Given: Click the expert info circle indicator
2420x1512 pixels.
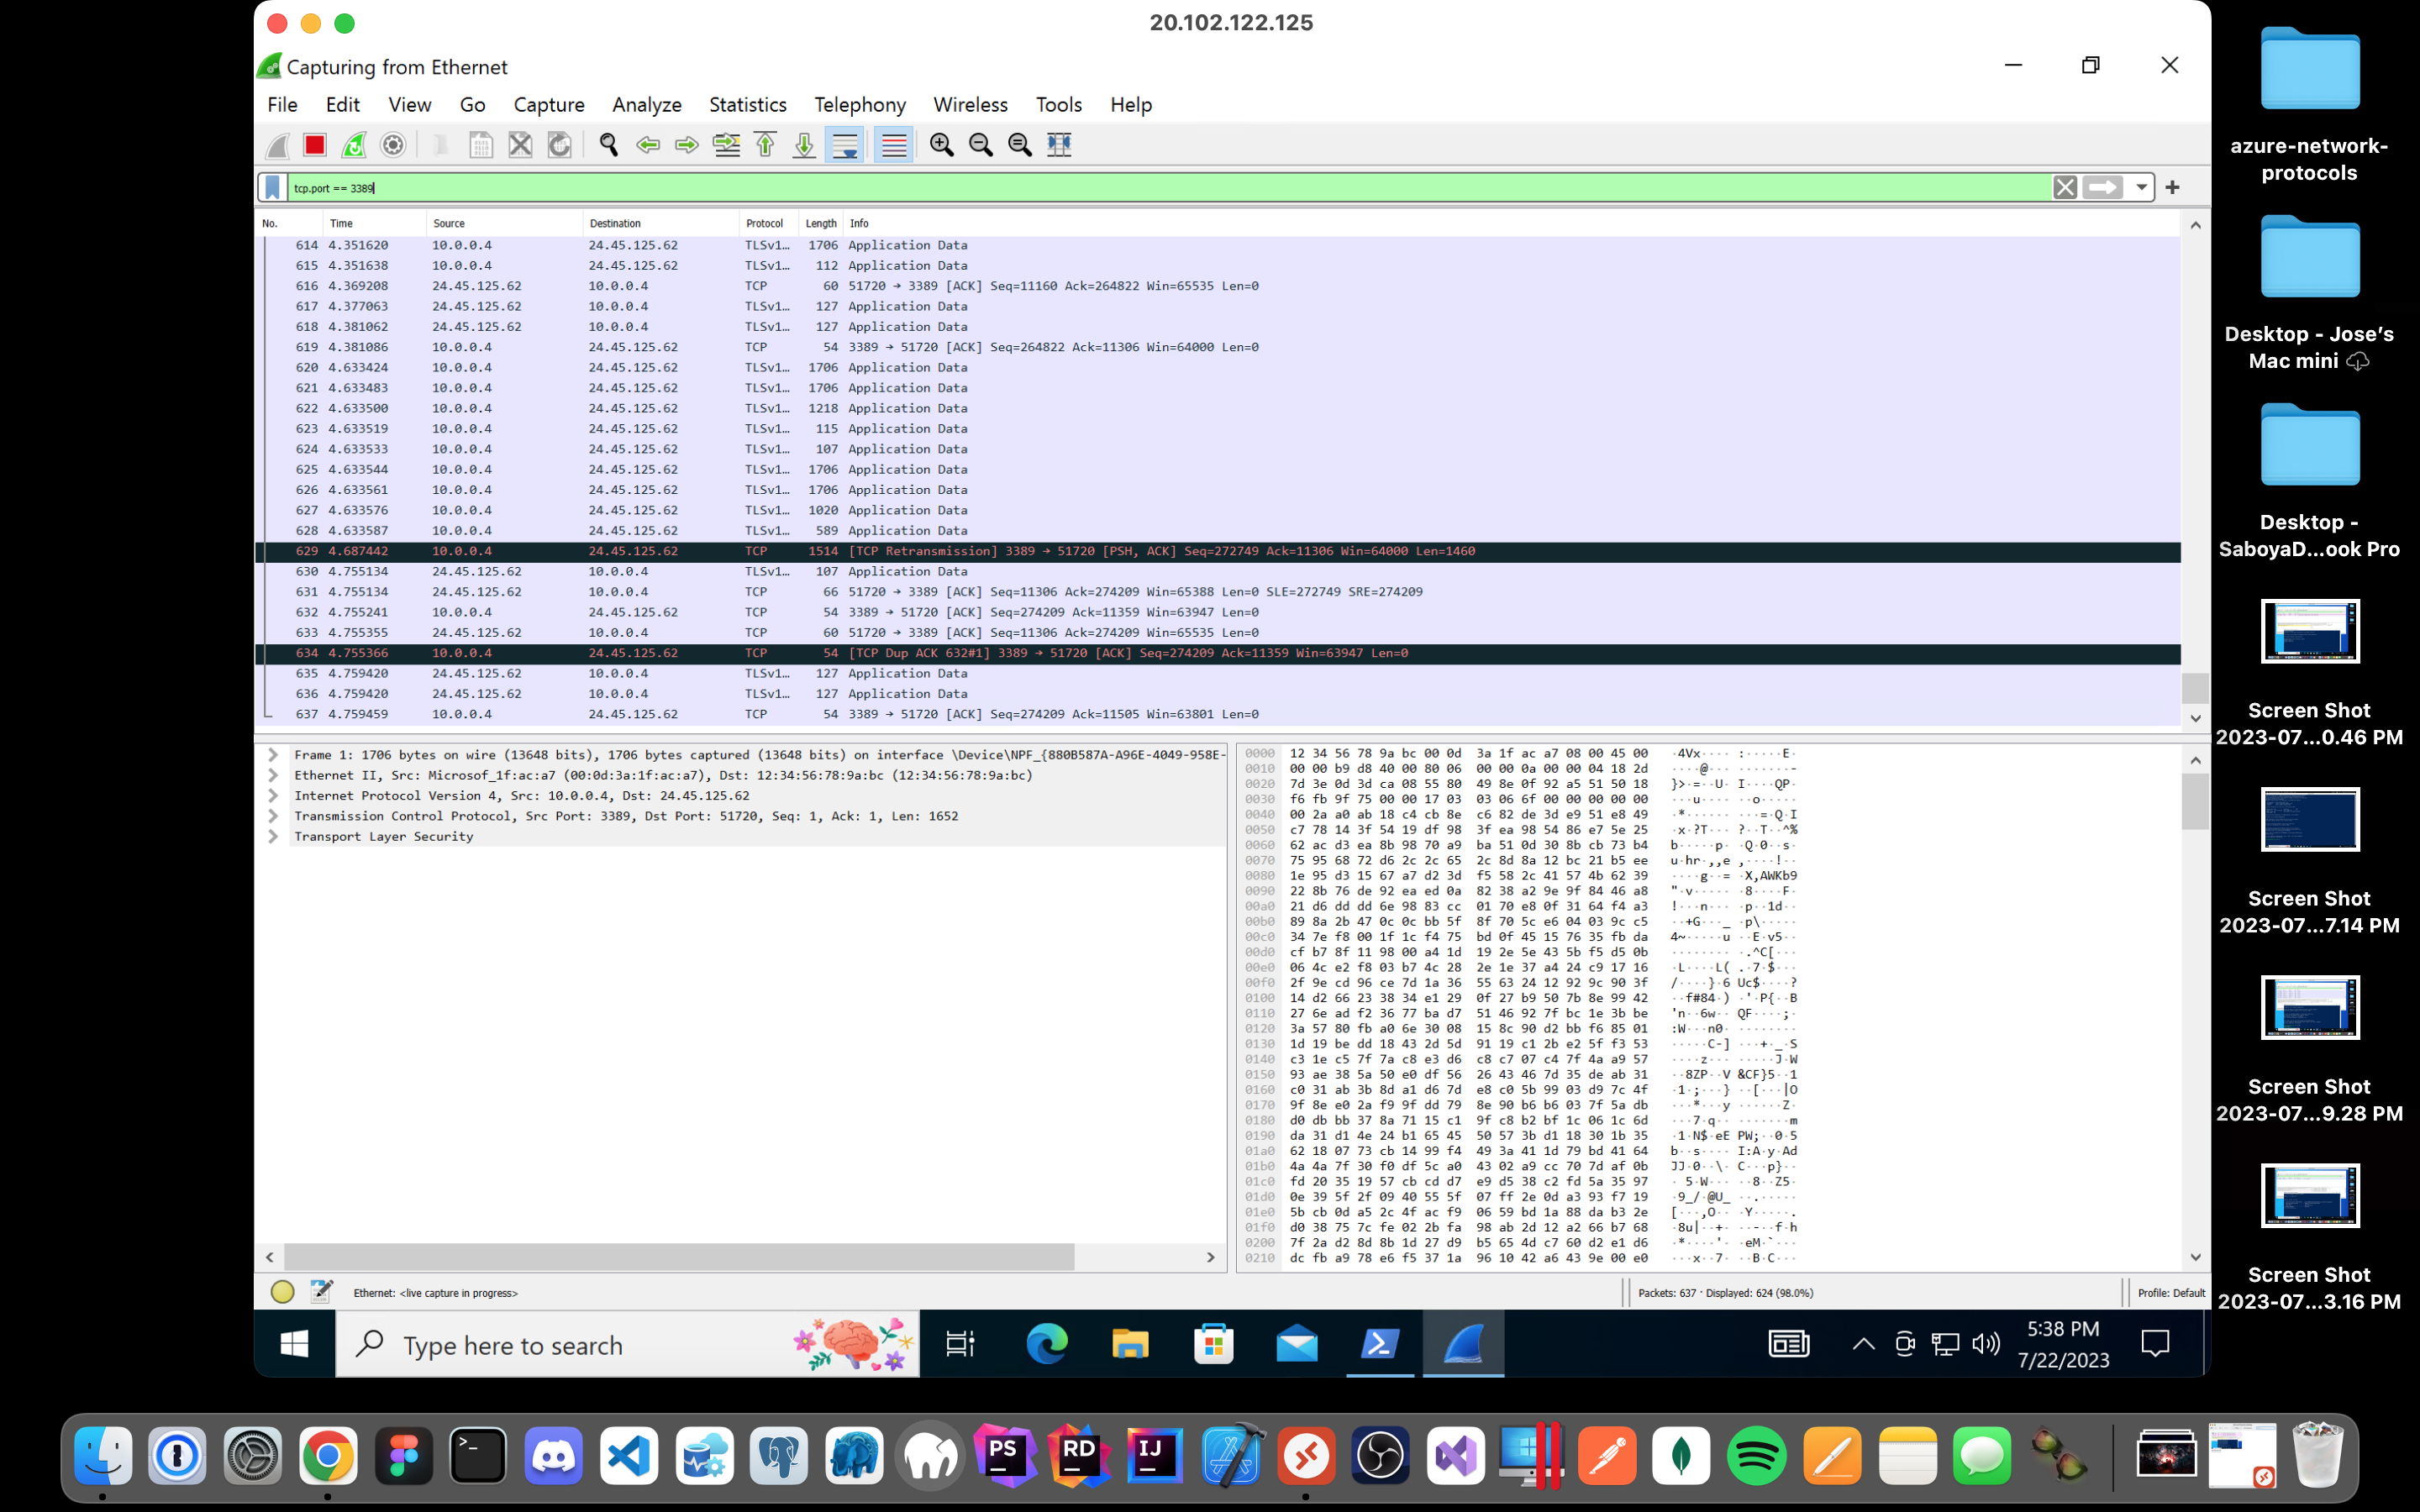Looking at the screenshot, I should (x=282, y=1292).
